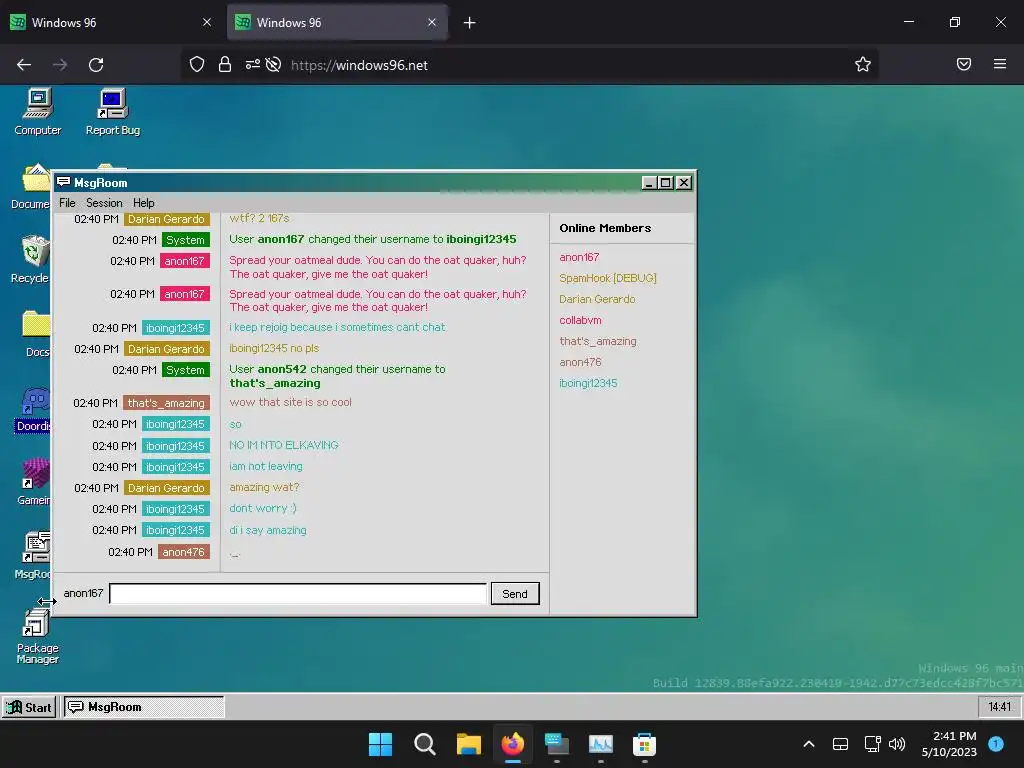Select the Gamein cube desktop icon
Screen dimensions: 1024x768
(34, 482)
